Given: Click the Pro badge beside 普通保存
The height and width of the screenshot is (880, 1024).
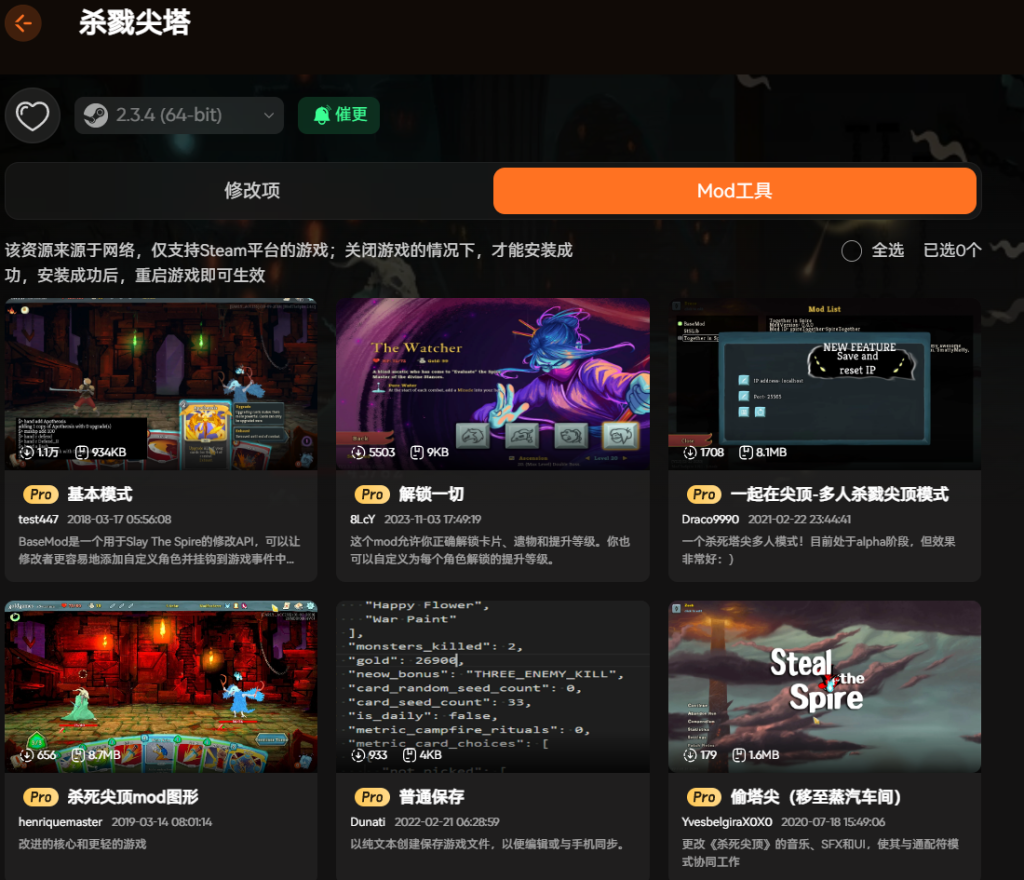Looking at the screenshot, I should click(x=372, y=797).
